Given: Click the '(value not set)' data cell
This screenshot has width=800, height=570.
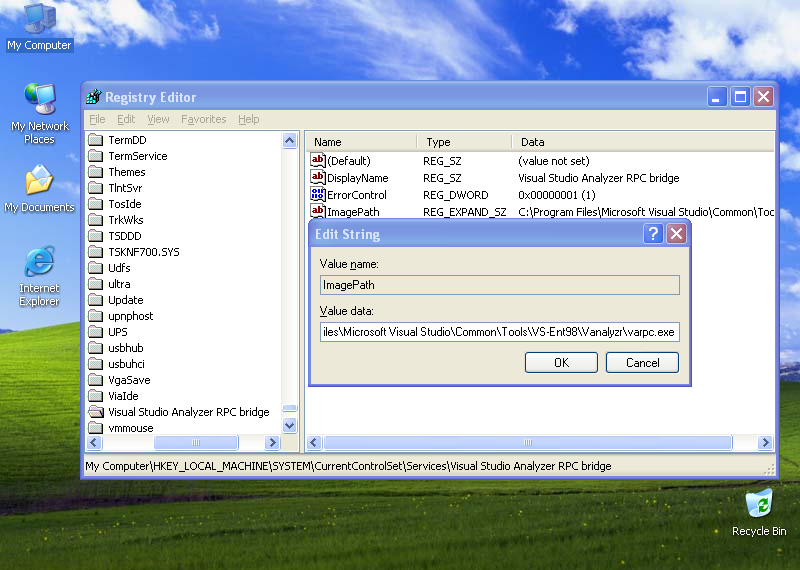Looking at the screenshot, I should 554,161.
